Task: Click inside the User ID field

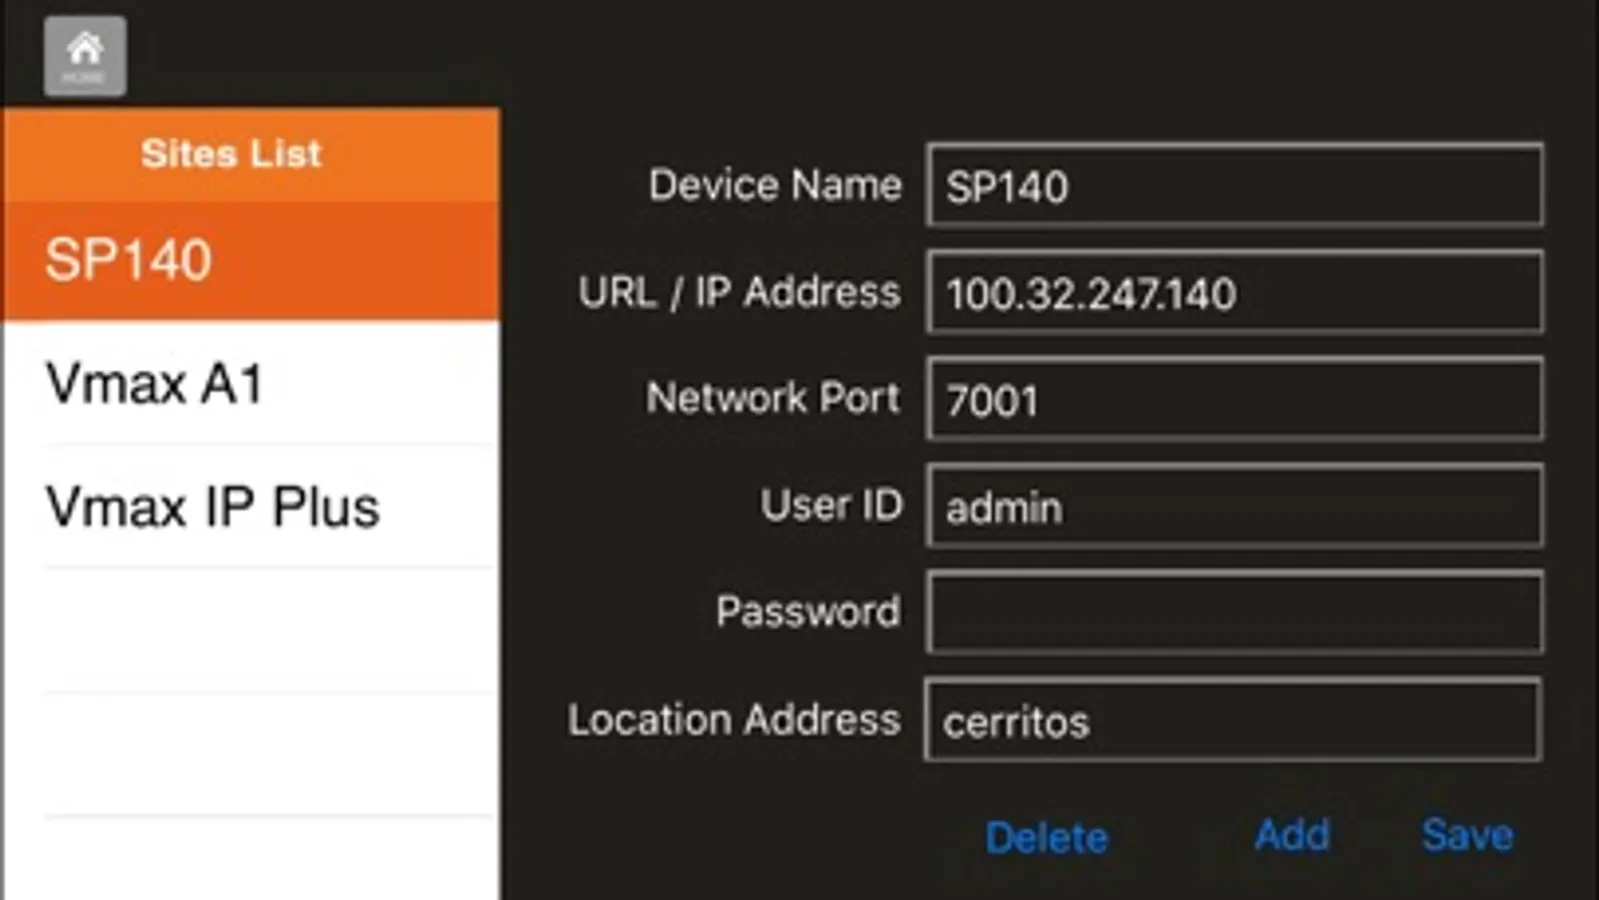Action: click(x=1234, y=507)
